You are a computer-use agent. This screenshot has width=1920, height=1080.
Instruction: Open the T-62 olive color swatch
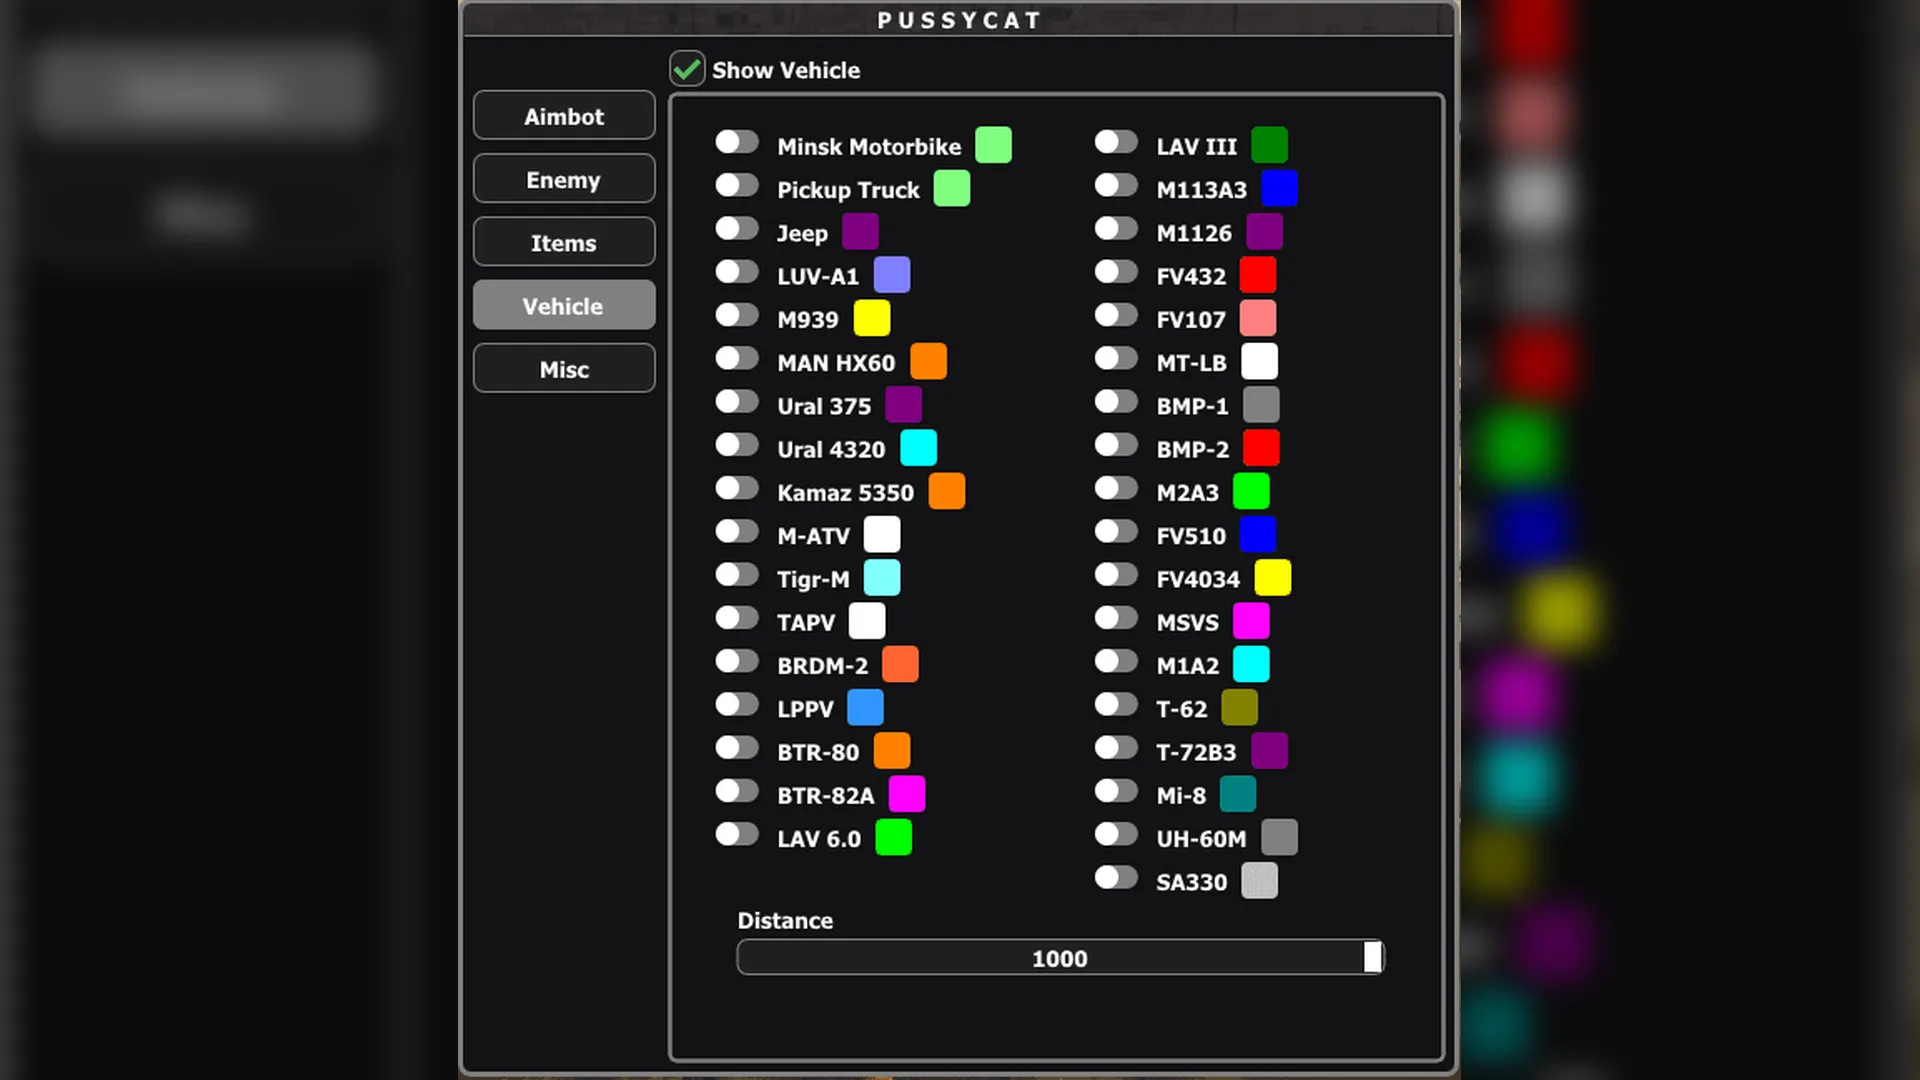click(1240, 708)
